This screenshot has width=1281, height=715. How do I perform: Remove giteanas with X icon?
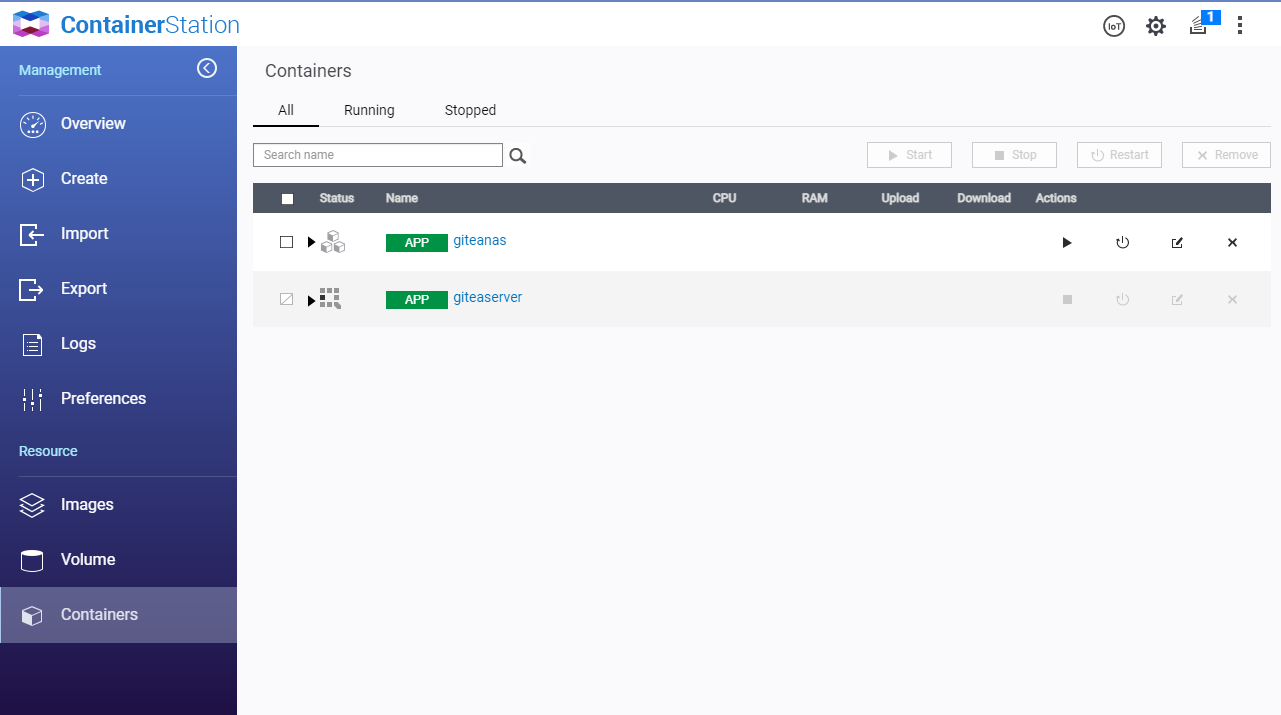[x=1232, y=243]
